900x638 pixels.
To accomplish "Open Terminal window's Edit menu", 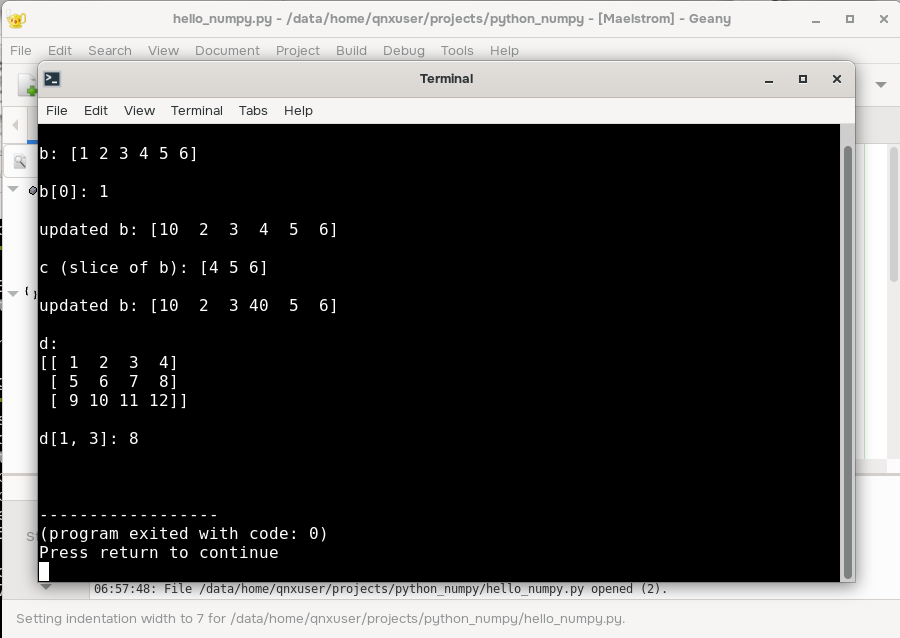I will [x=95, y=111].
